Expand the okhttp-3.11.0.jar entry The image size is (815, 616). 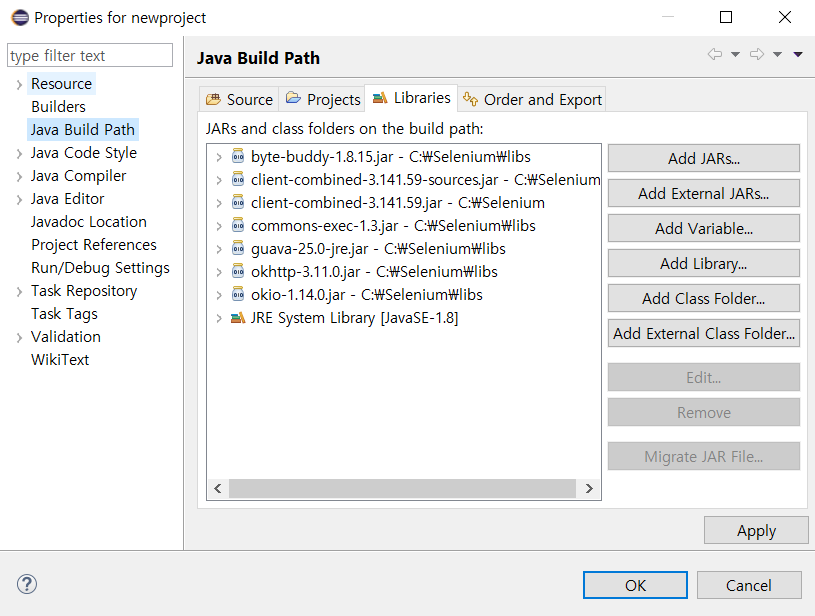pyautogui.click(x=219, y=272)
